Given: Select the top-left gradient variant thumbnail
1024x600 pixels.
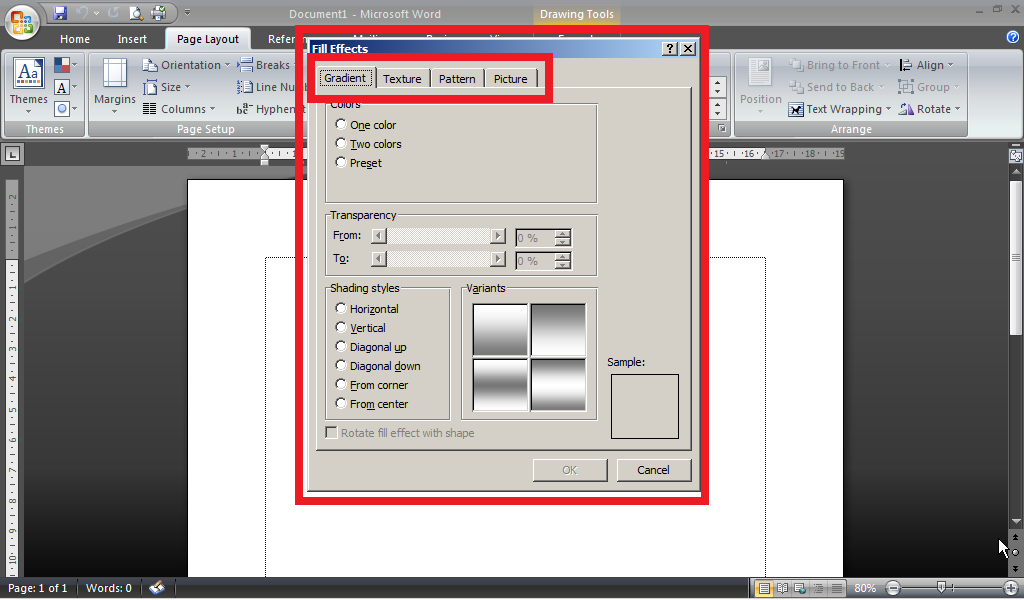Looking at the screenshot, I should [500, 329].
